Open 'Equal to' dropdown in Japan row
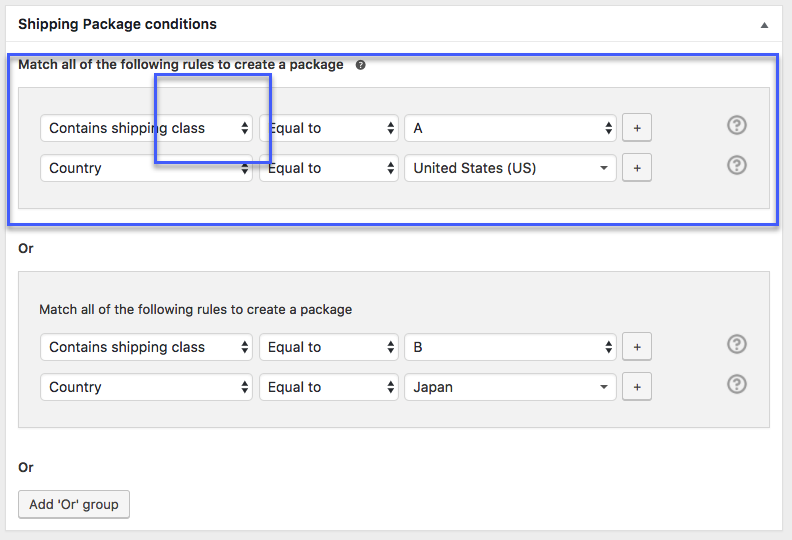The width and height of the screenshot is (792, 540). 329,387
